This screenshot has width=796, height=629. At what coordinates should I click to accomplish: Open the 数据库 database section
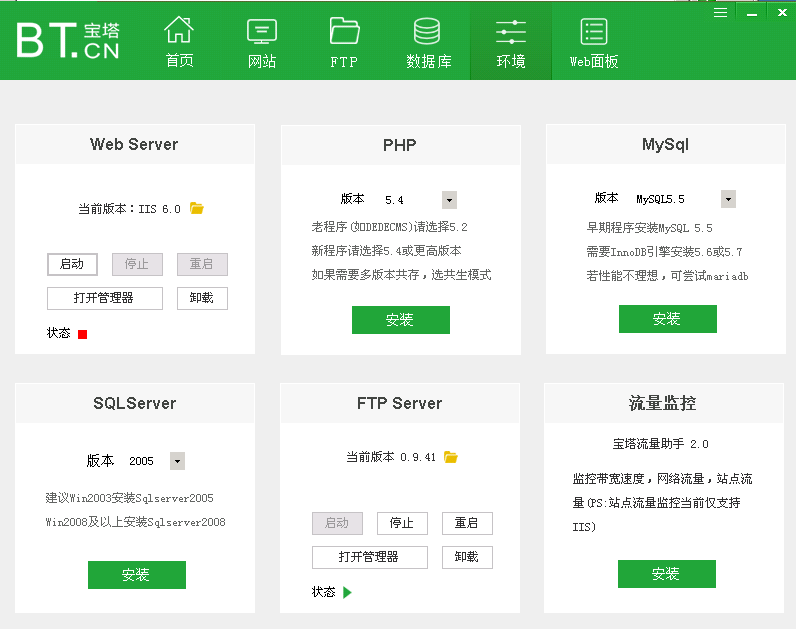point(427,43)
